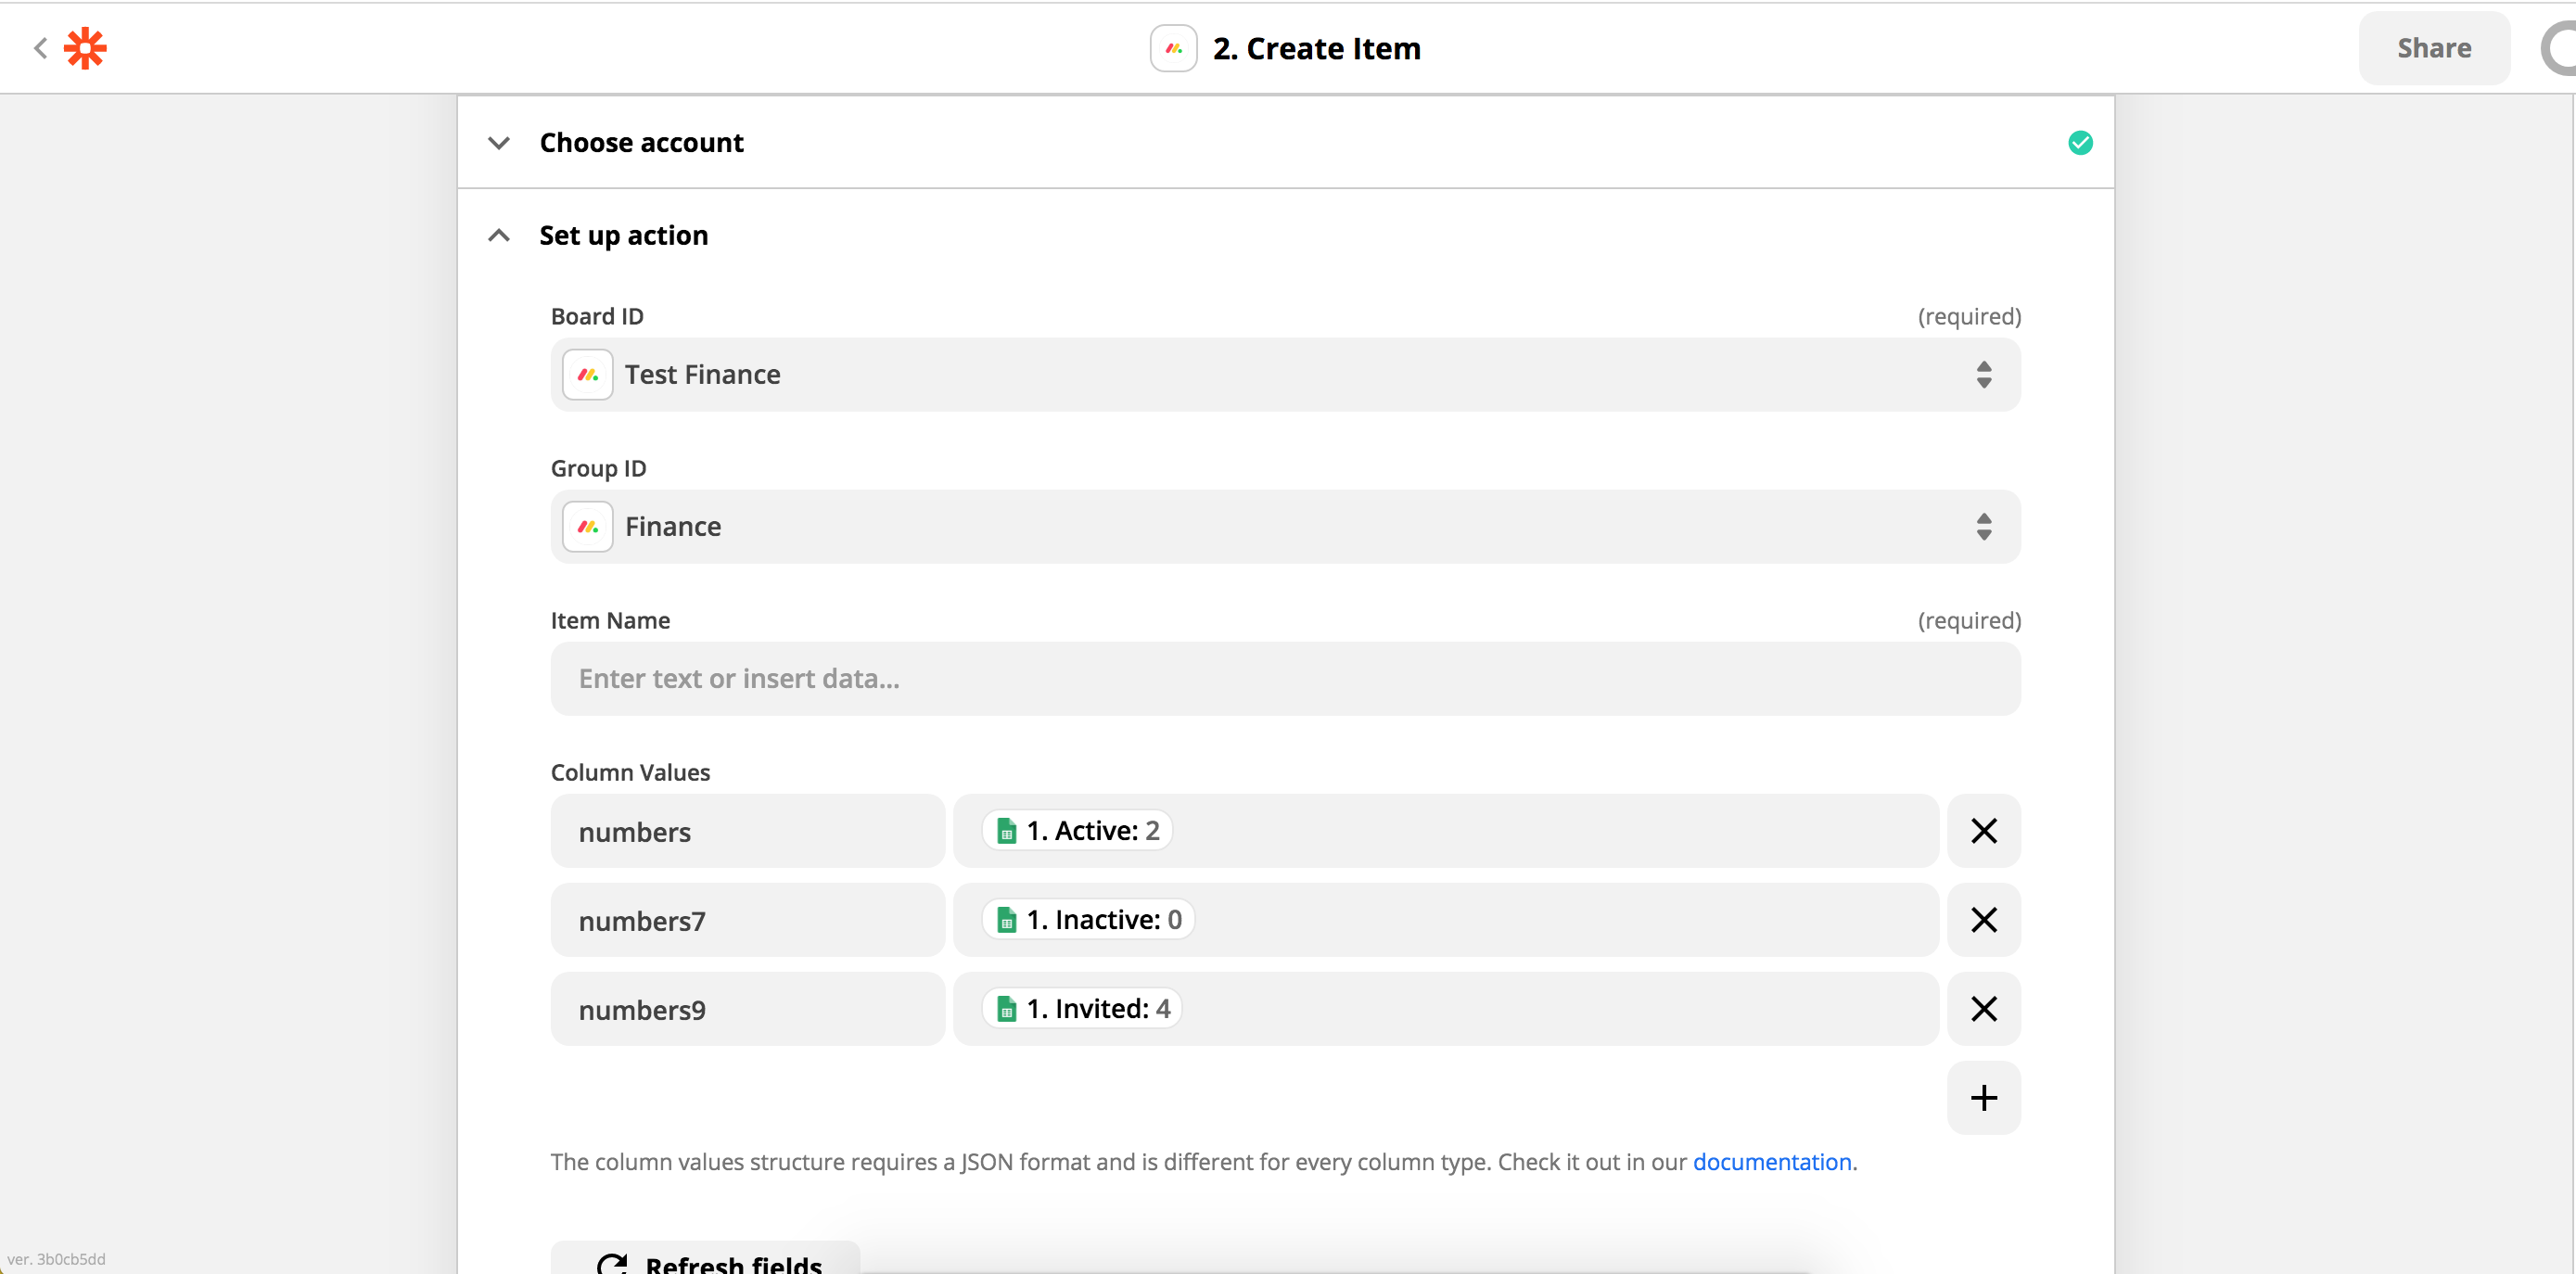Viewport: 2576px width, 1274px height.
Task: Click the '1. Invited: 4' data pill
Action: click(1082, 1009)
